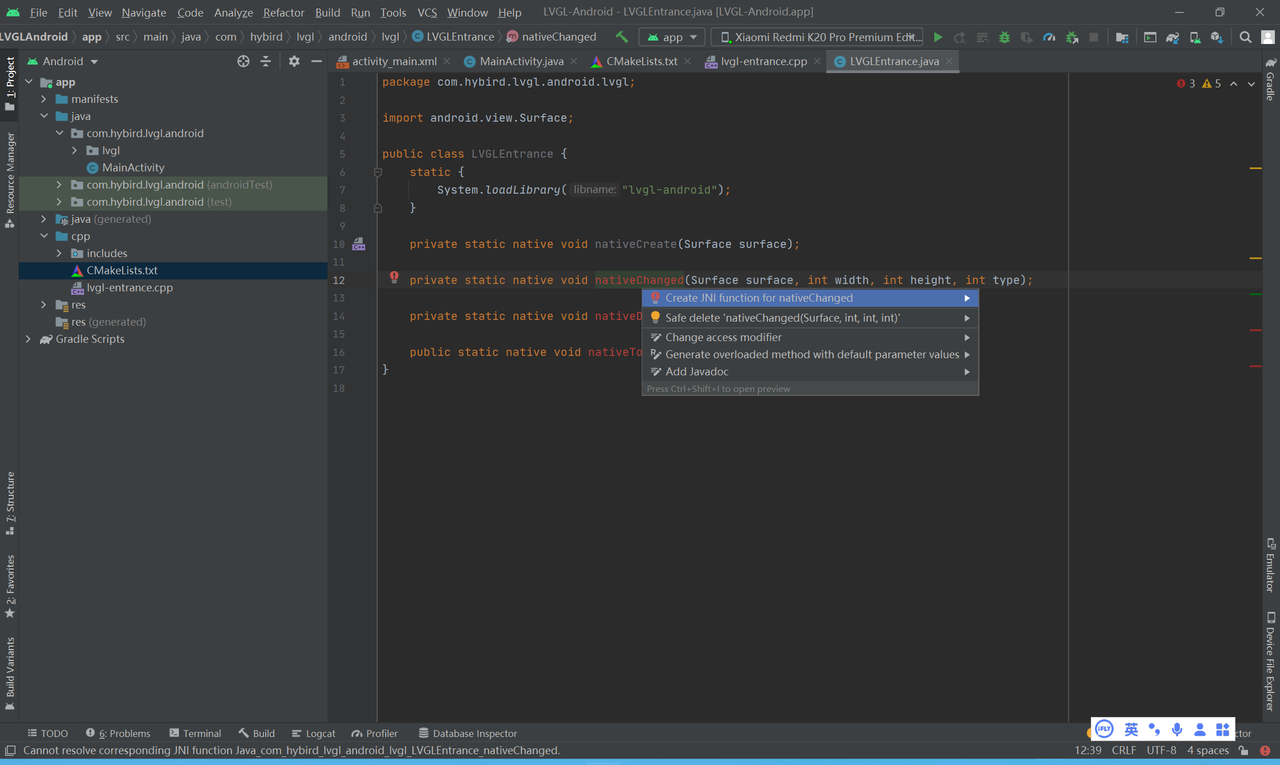Choose Add Javadoc from intention menu
This screenshot has height=765, width=1280.
[x=810, y=371]
